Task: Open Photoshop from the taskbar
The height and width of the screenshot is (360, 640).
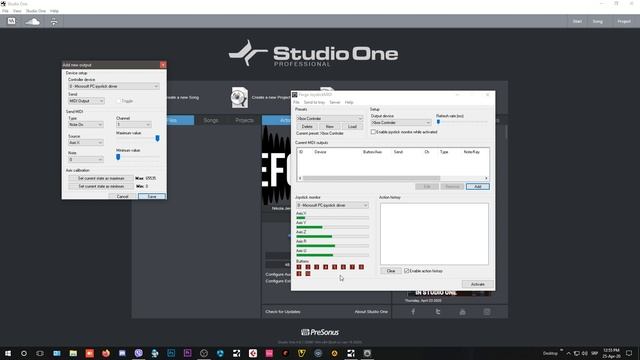Action: (x=171, y=353)
